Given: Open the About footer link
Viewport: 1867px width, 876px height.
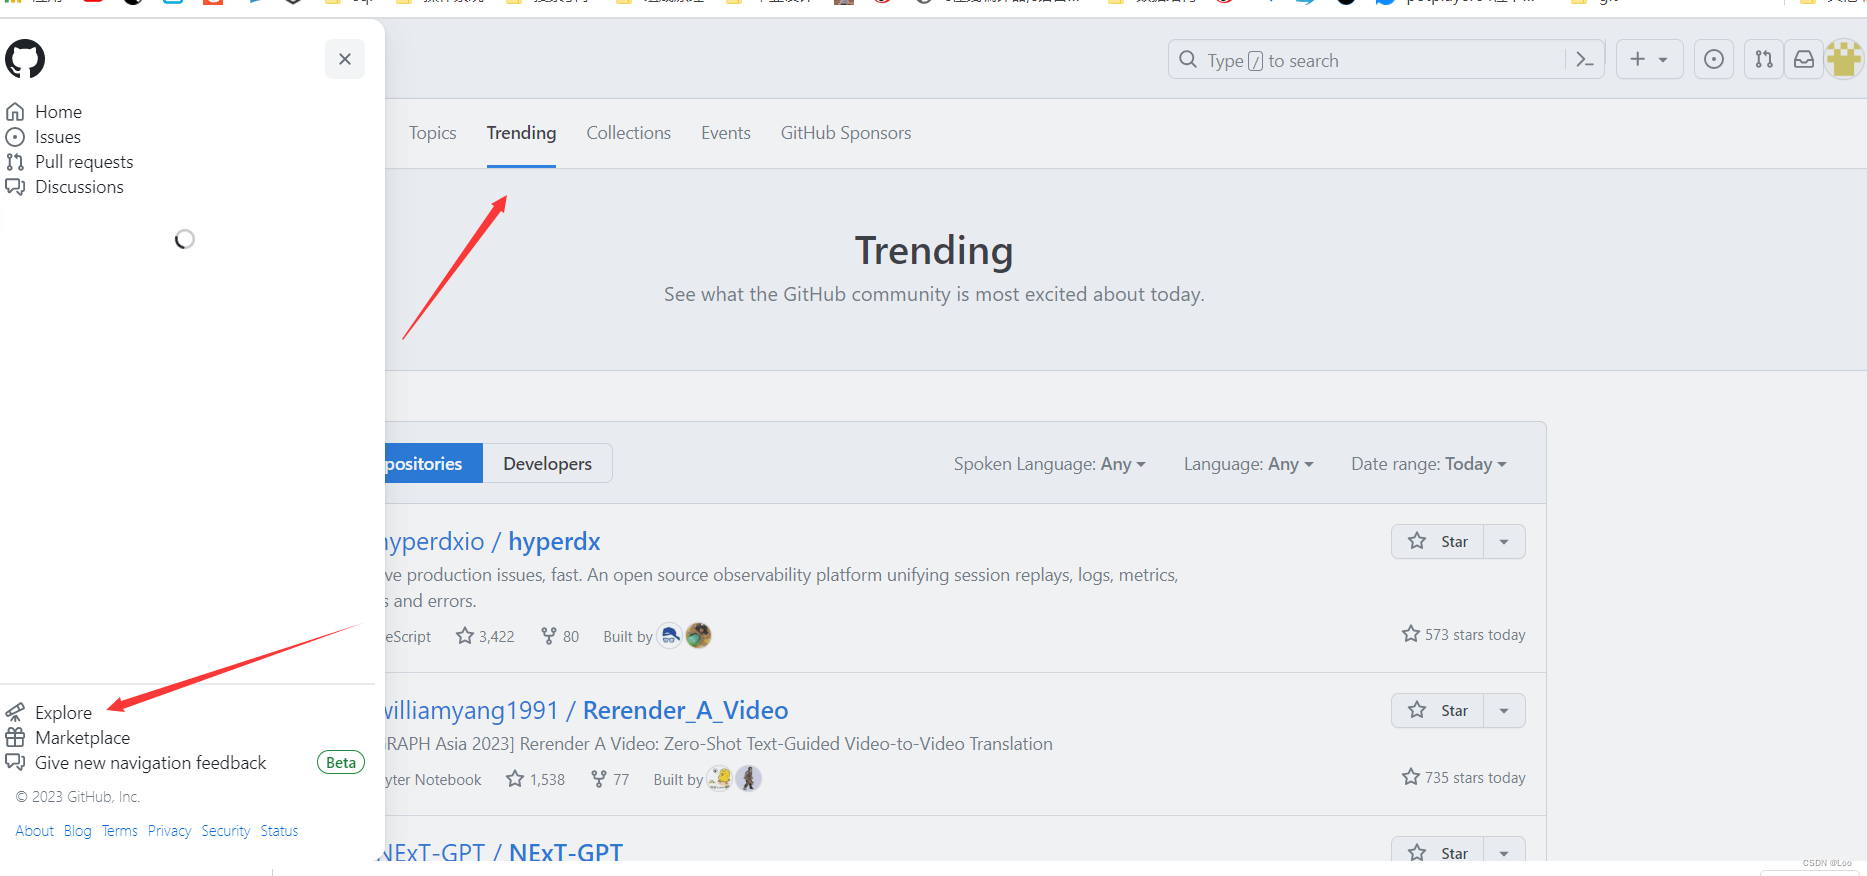Looking at the screenshot, I should (35, 831).
